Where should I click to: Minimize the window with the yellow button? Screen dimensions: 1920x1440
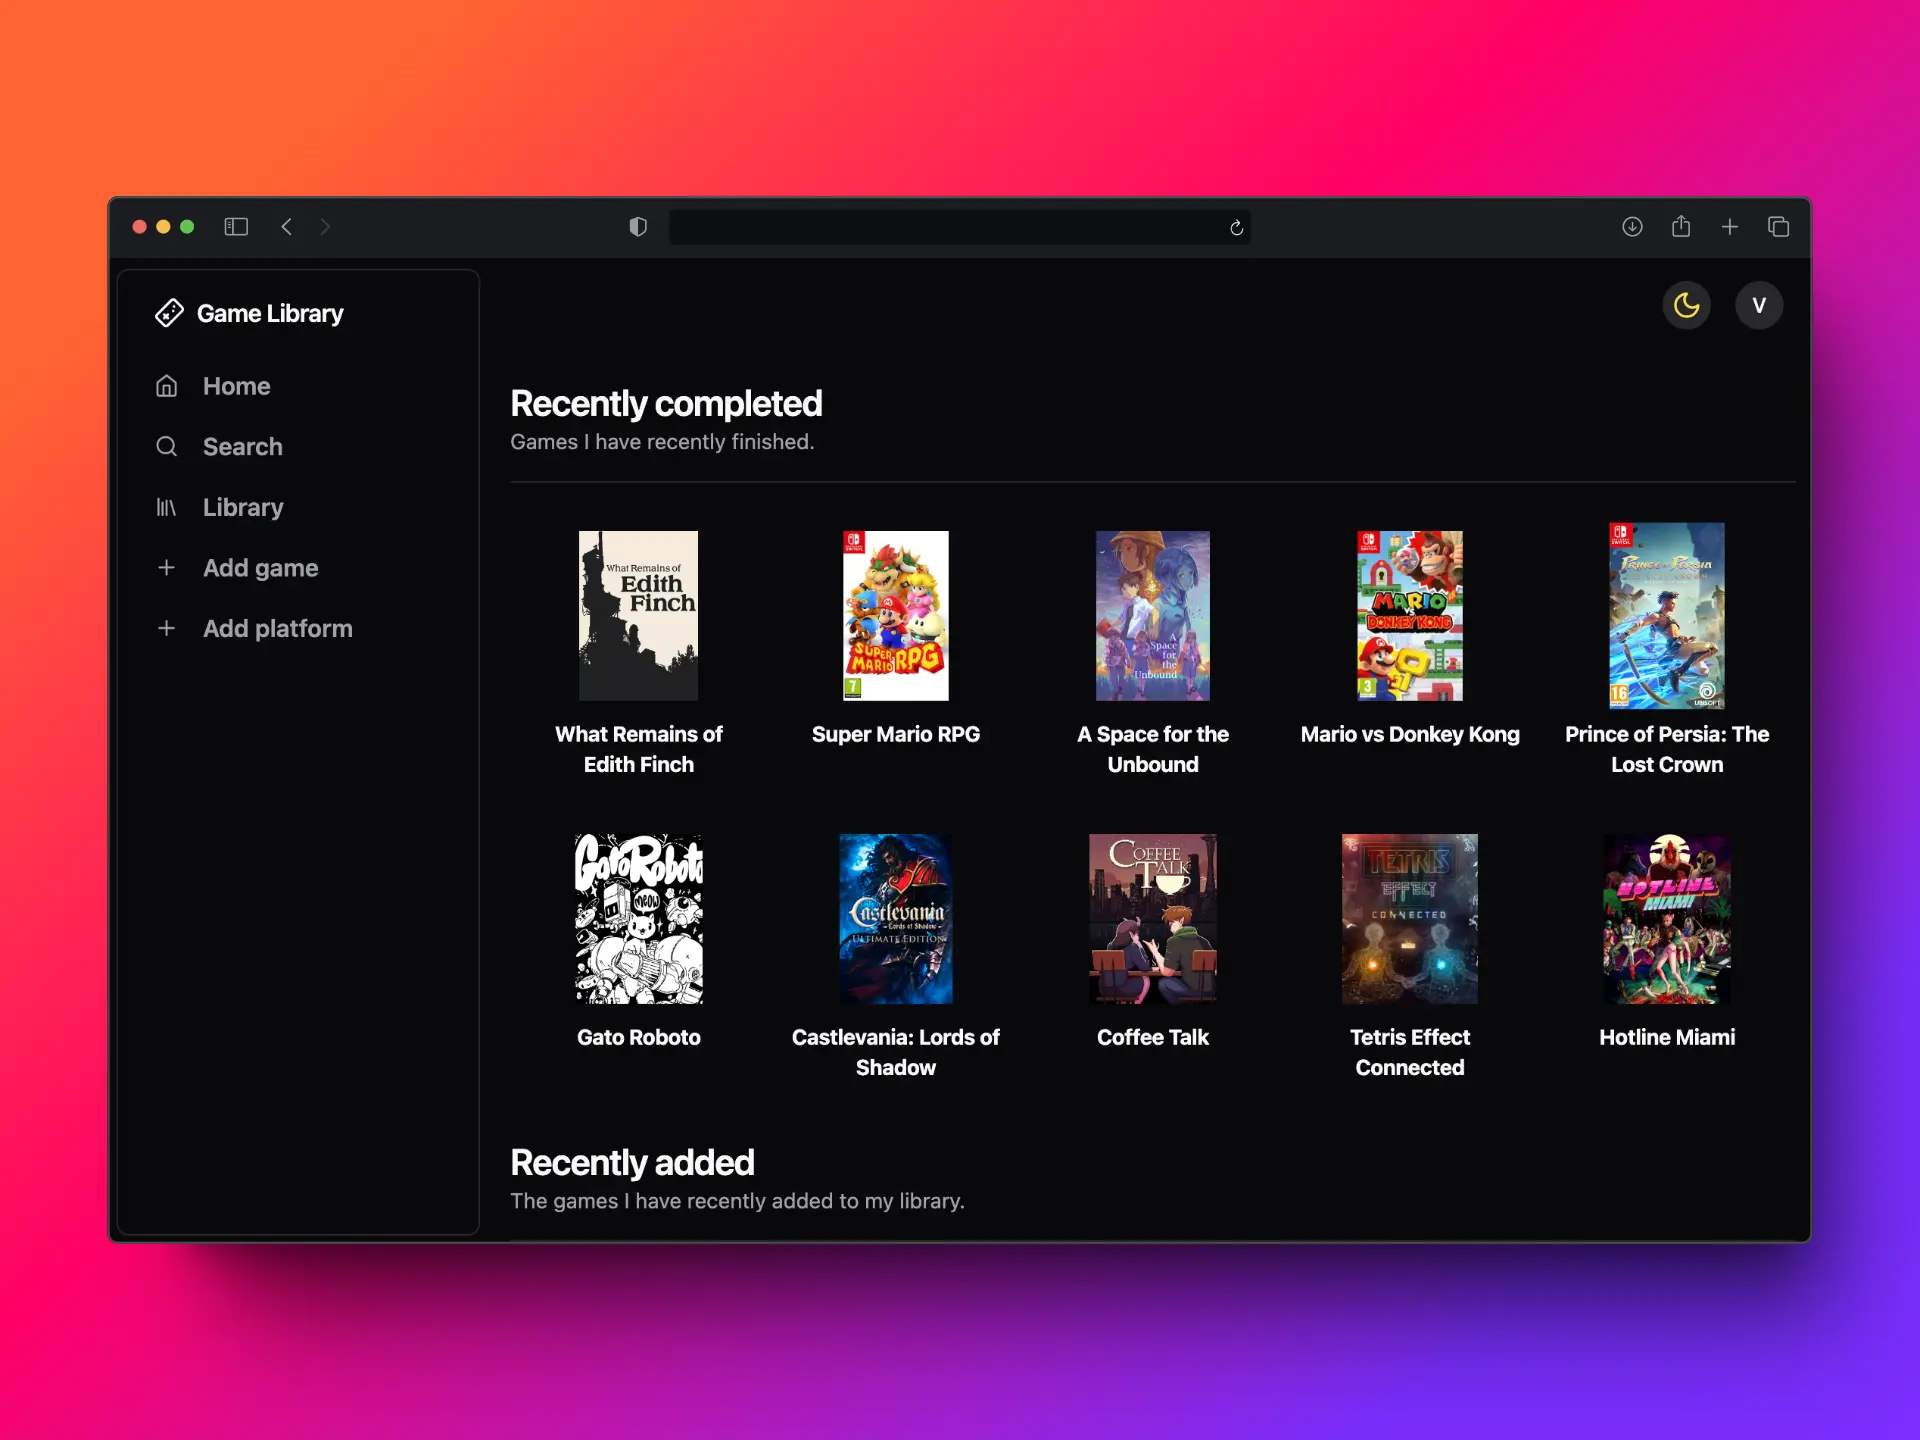coord(163,227)
